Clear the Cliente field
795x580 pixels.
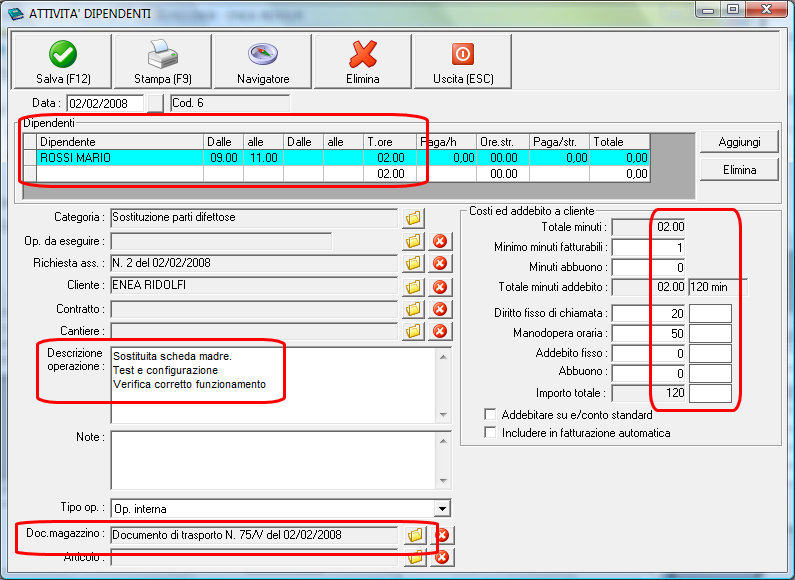[x=440, y=286]
